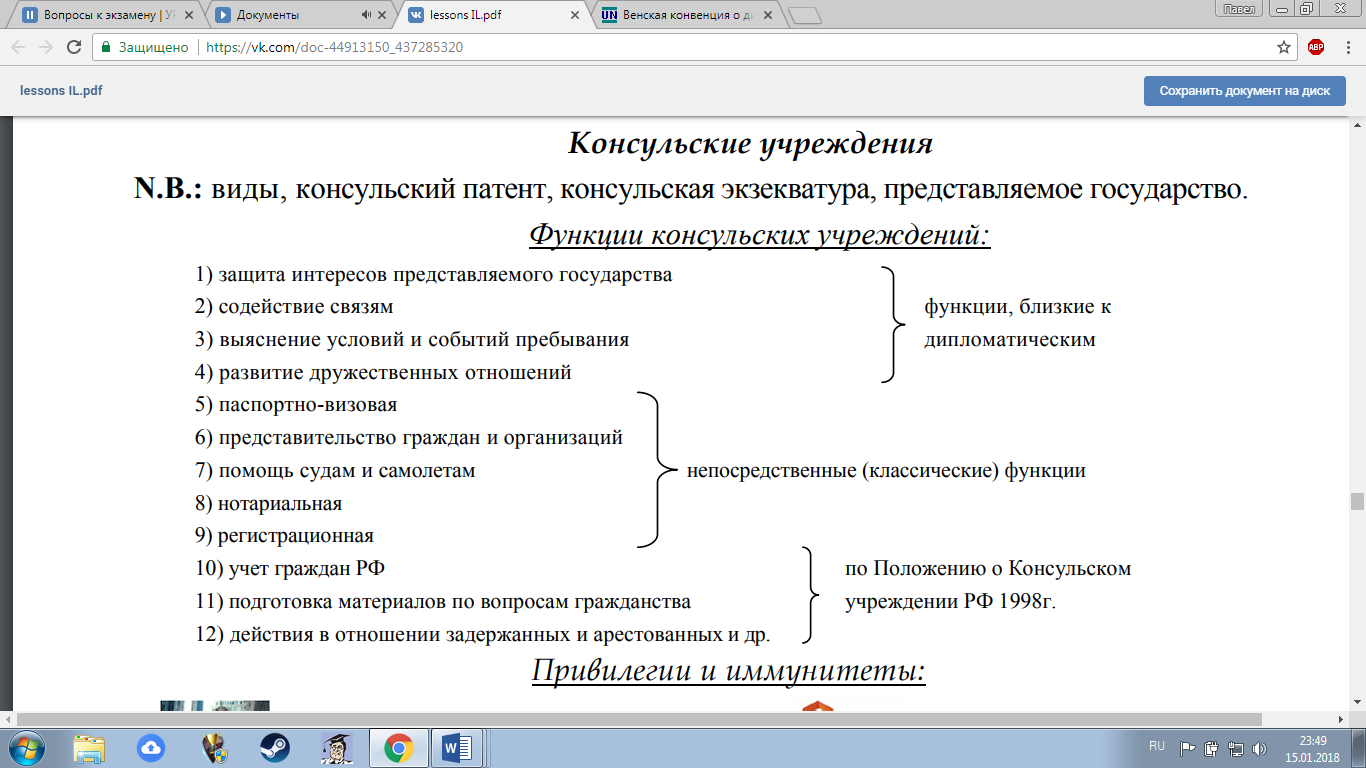Click the heading Привилегии и иммунитеты:

tap(729, 669)
